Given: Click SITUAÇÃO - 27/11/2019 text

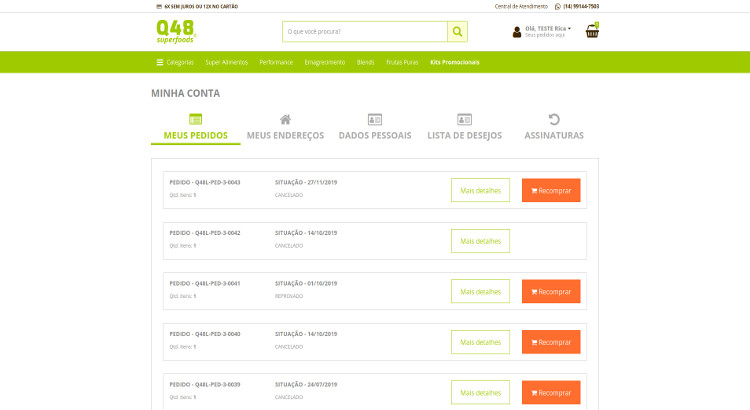Looking at the screenshot, I should [x=306, y=182].
